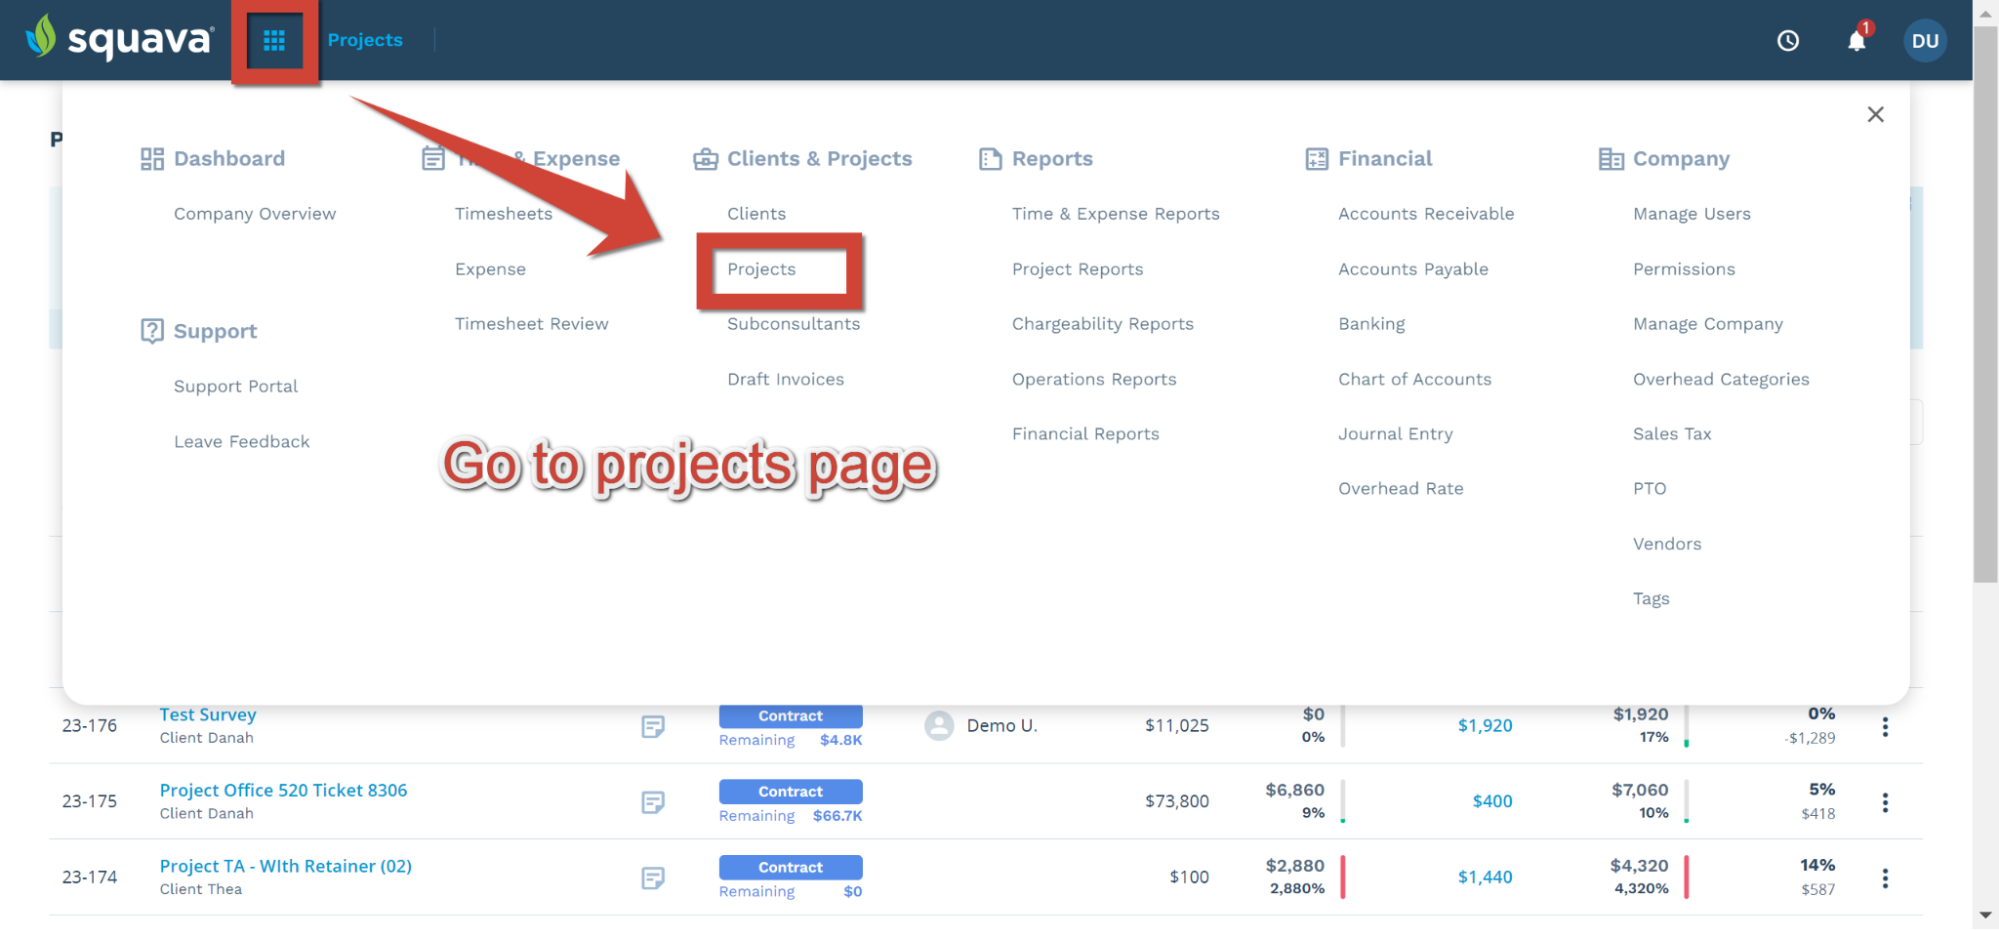Click the Squava logo
Image resolution: width=1999 pixels, height=930 pixels.
click(x=119, y=39)
